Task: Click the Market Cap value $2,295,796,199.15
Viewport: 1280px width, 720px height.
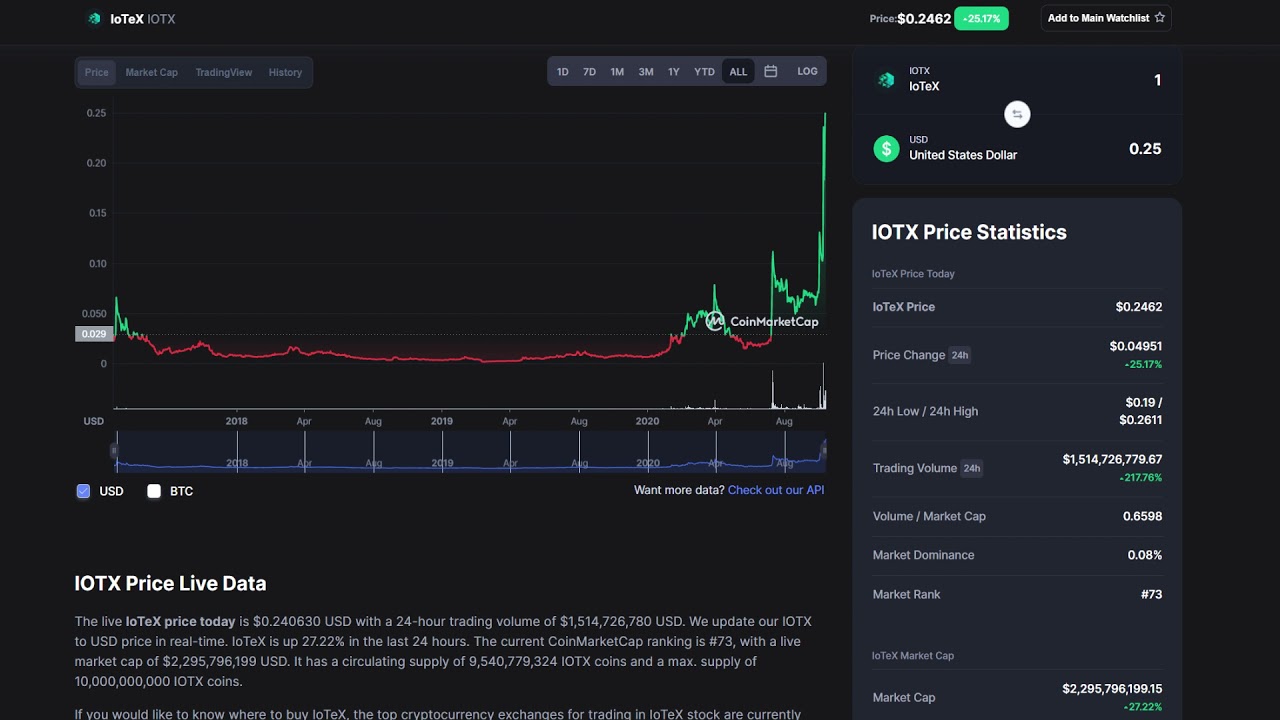Action: pyautogui.click(x=1112, y=689)
